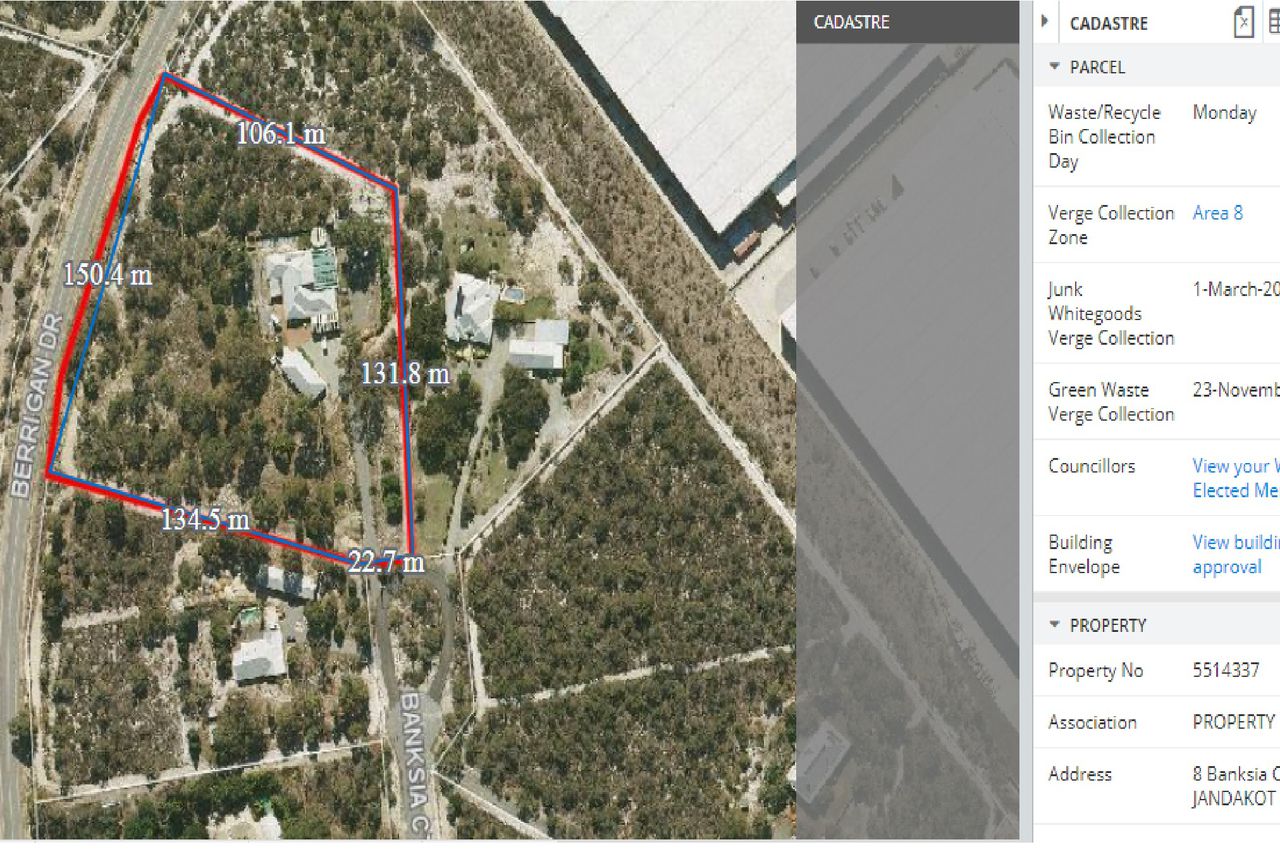Expand the CADASTRE panel header
Viewport: 1280px width, 854px height.
1109,23
